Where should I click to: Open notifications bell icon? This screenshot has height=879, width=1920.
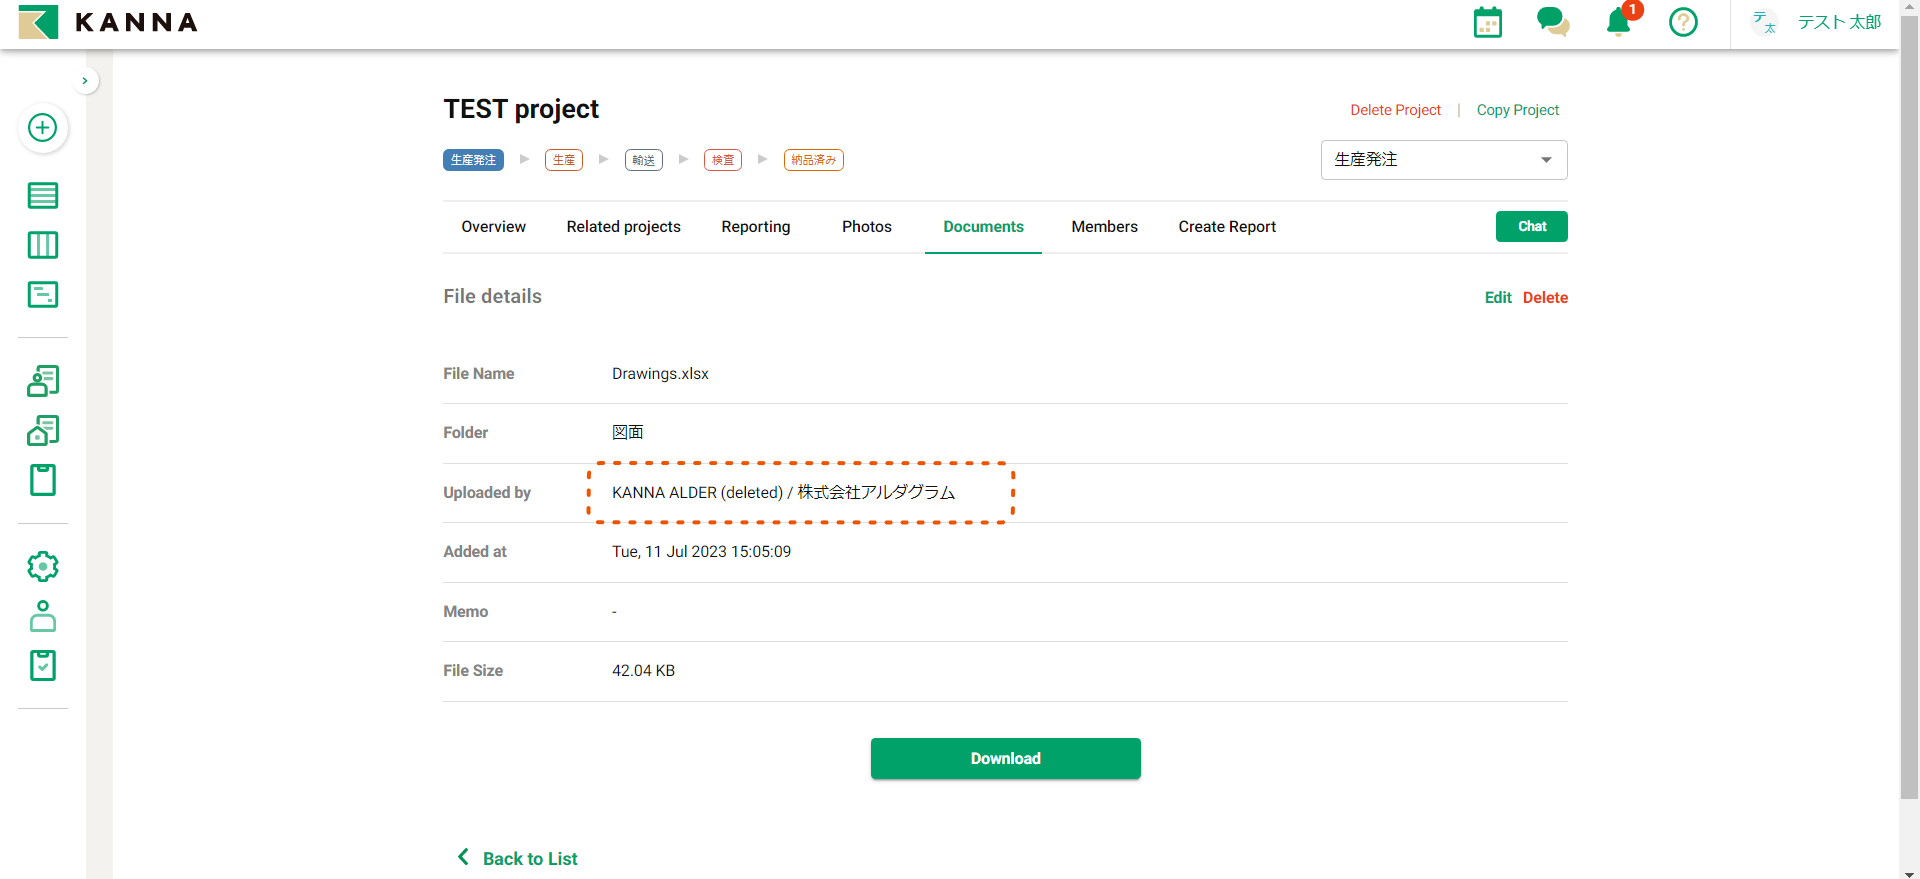[1618, 22]
